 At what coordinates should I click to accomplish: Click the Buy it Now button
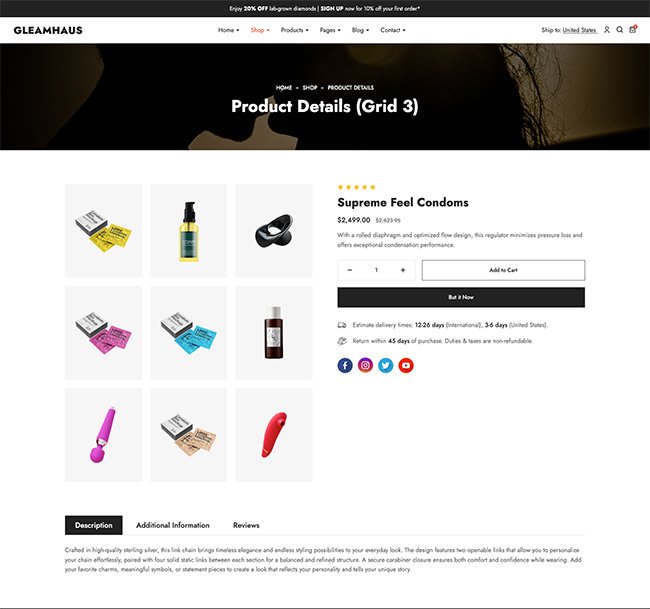click(x=461, y=297)
